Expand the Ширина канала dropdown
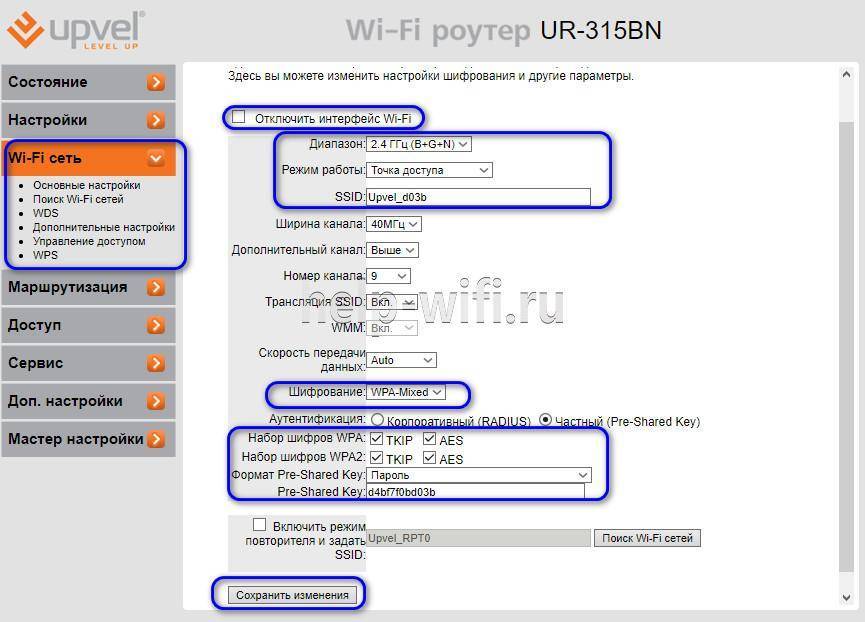Image resolution: width=865 pixels, height=622 pixels. 394,224
